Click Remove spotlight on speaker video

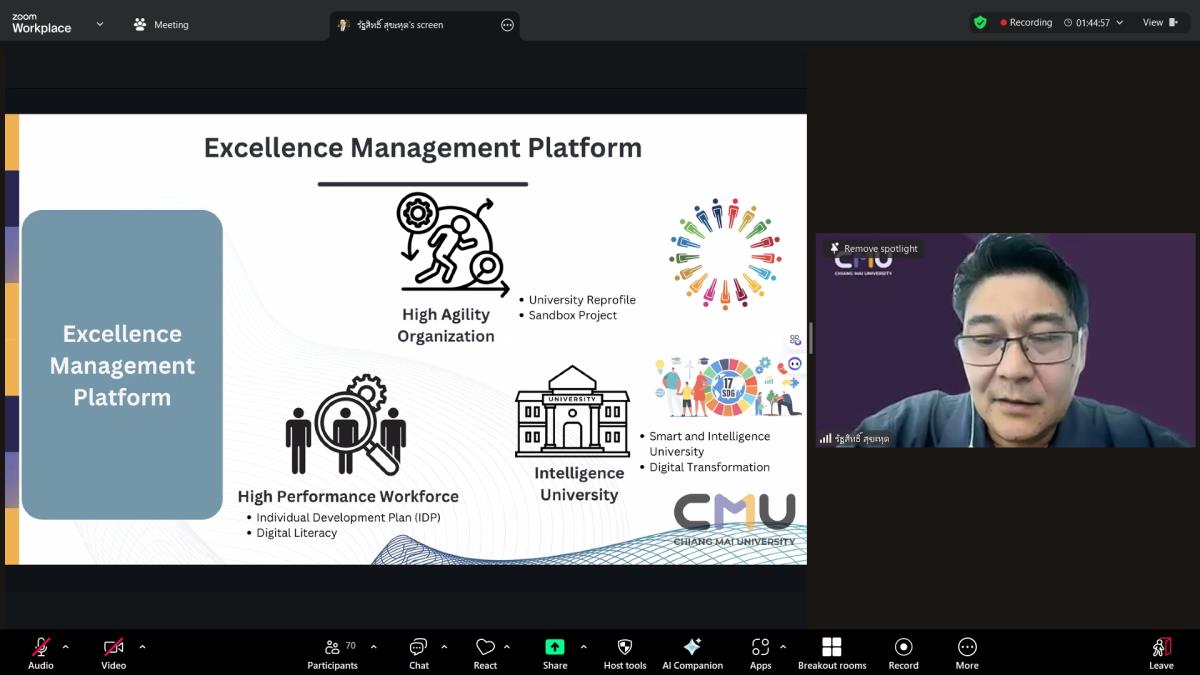[x=873, y=248]
